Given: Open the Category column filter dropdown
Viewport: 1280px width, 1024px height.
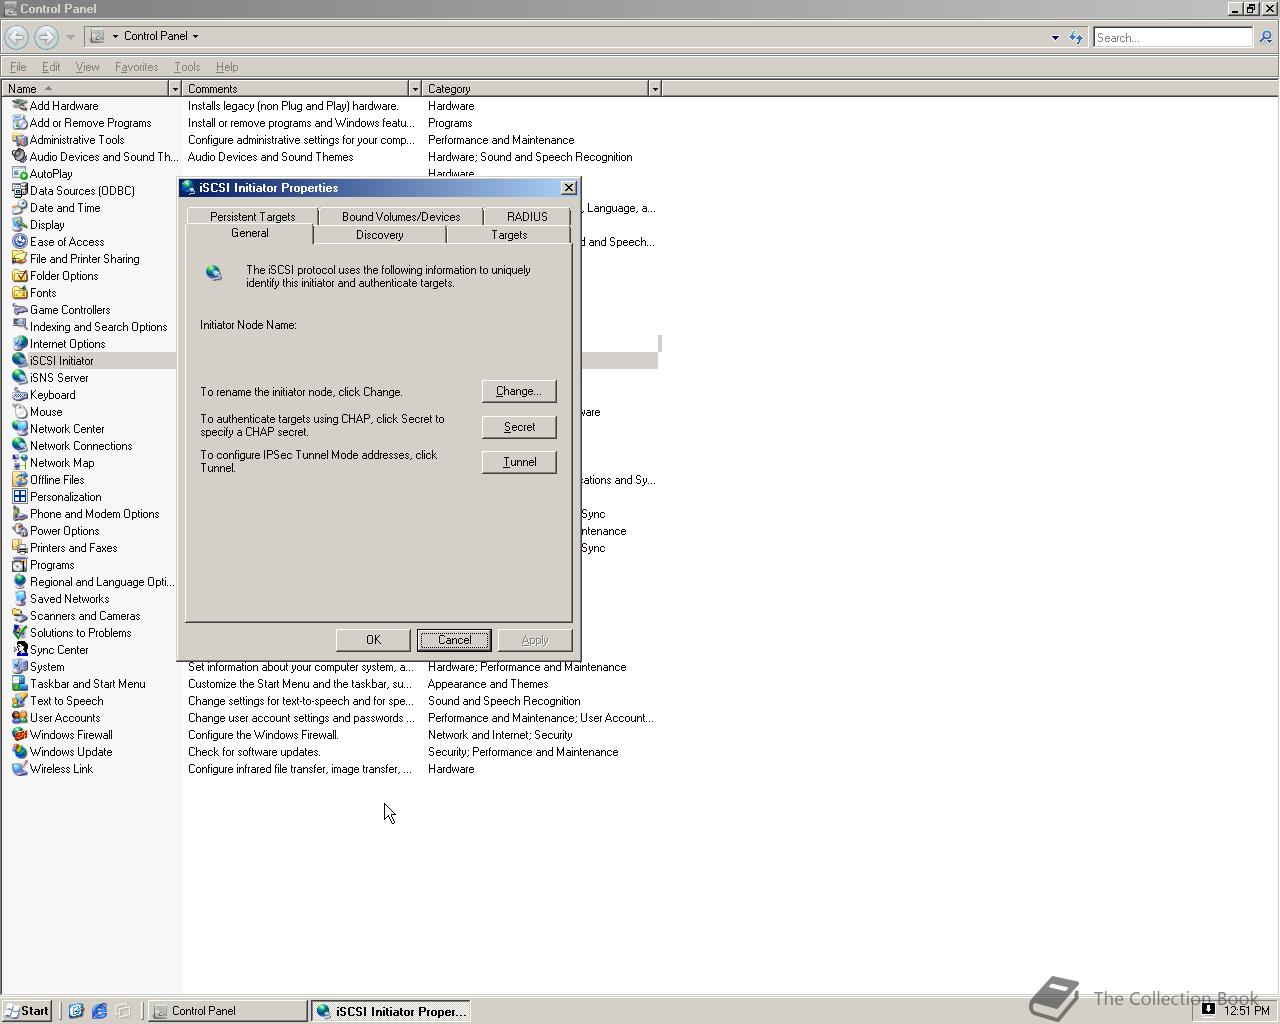Looking at the screenshot, I should (655, 89).
